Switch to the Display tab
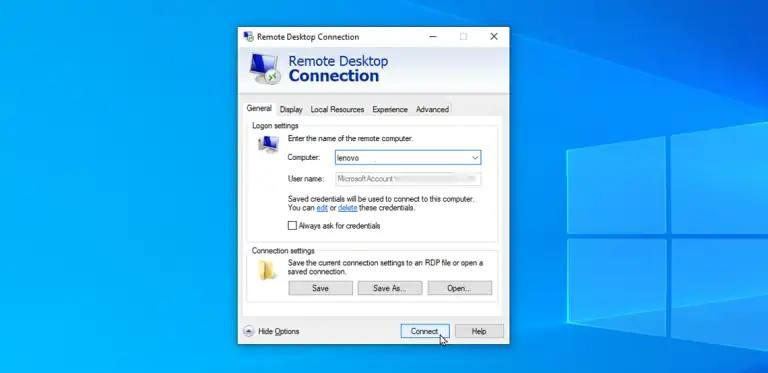 (291, 110)
